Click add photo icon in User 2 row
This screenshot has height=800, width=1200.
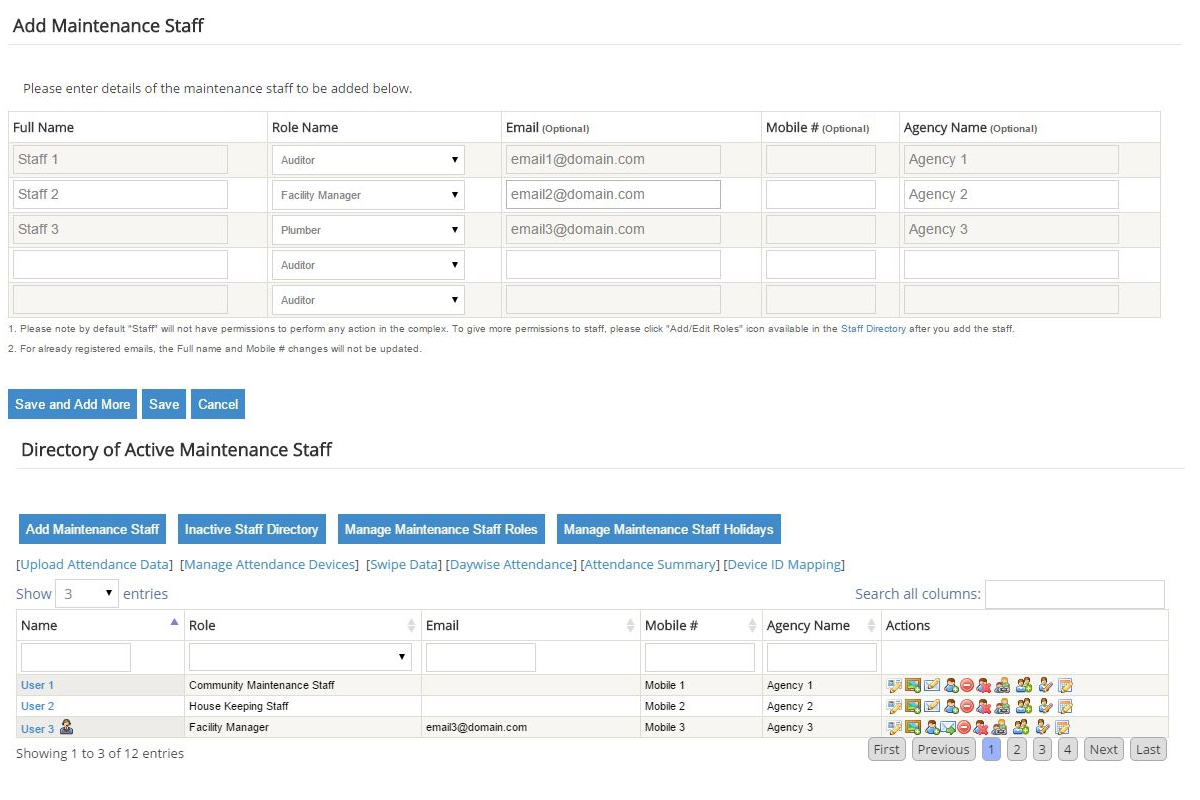point(913,706)
